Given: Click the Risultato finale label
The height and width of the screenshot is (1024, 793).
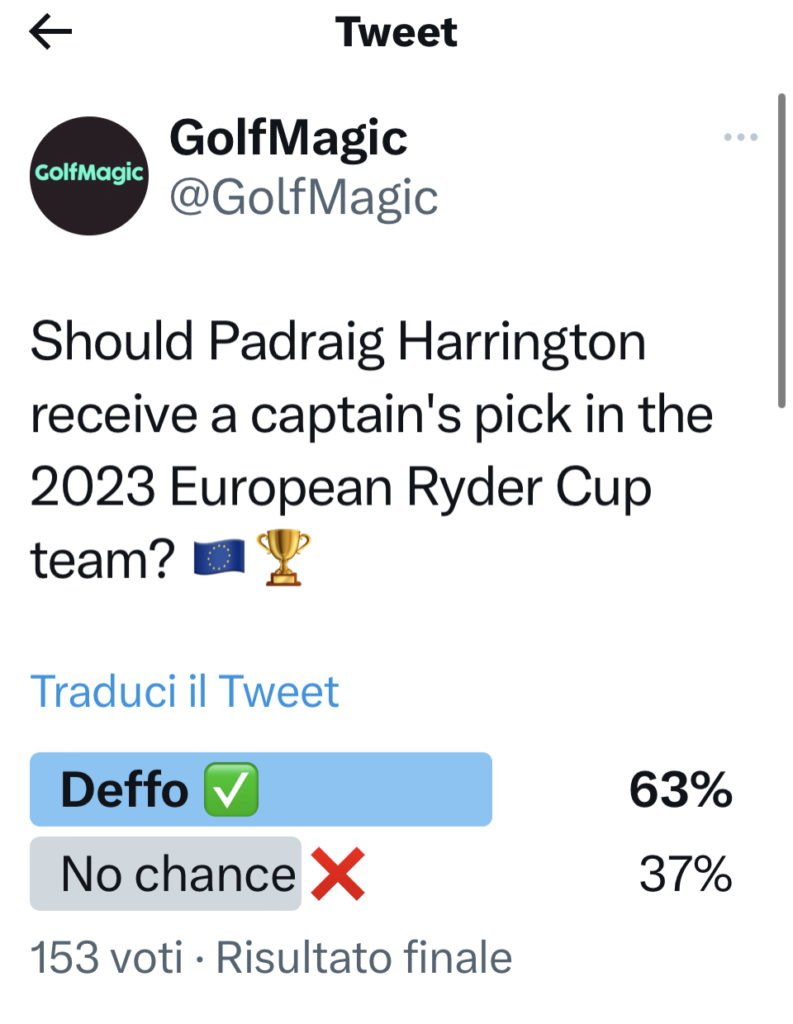Looking at the screenshot, I should (364, 957).
